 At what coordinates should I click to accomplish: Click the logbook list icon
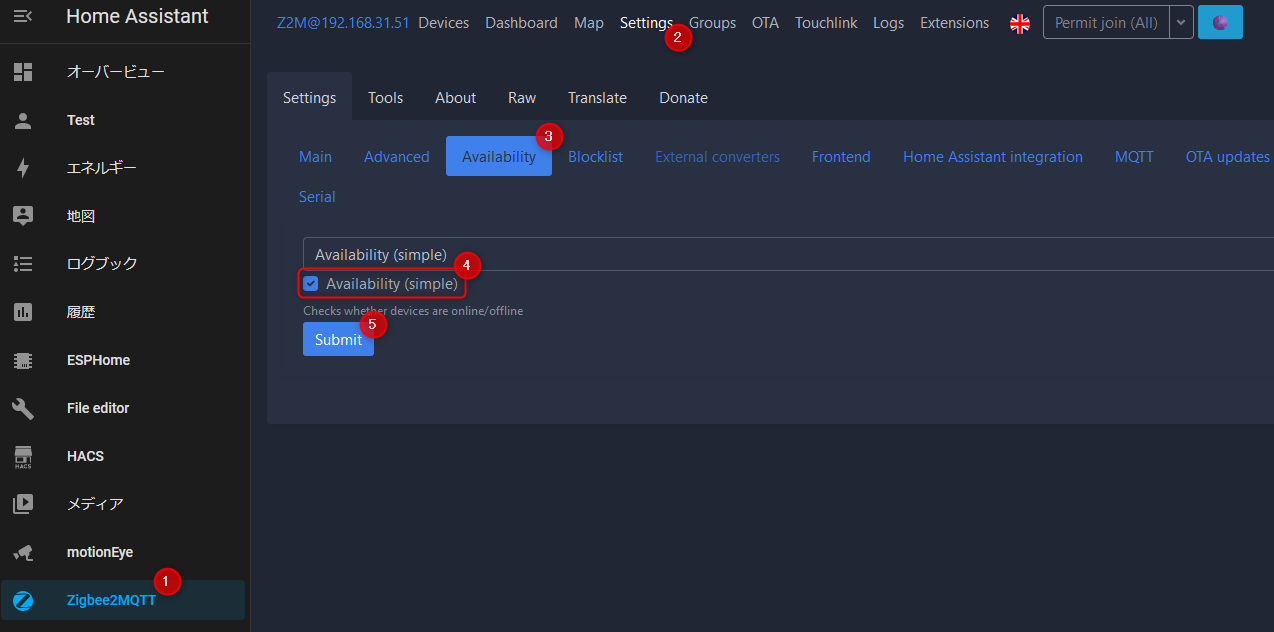(23, 264)
